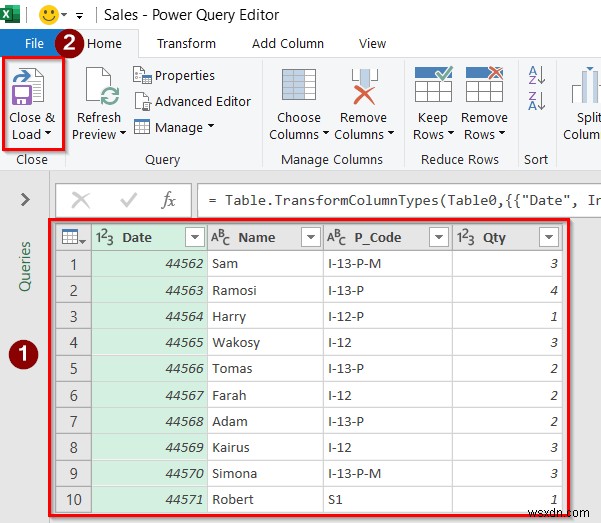Open query Properties

[x=174, y=76]
